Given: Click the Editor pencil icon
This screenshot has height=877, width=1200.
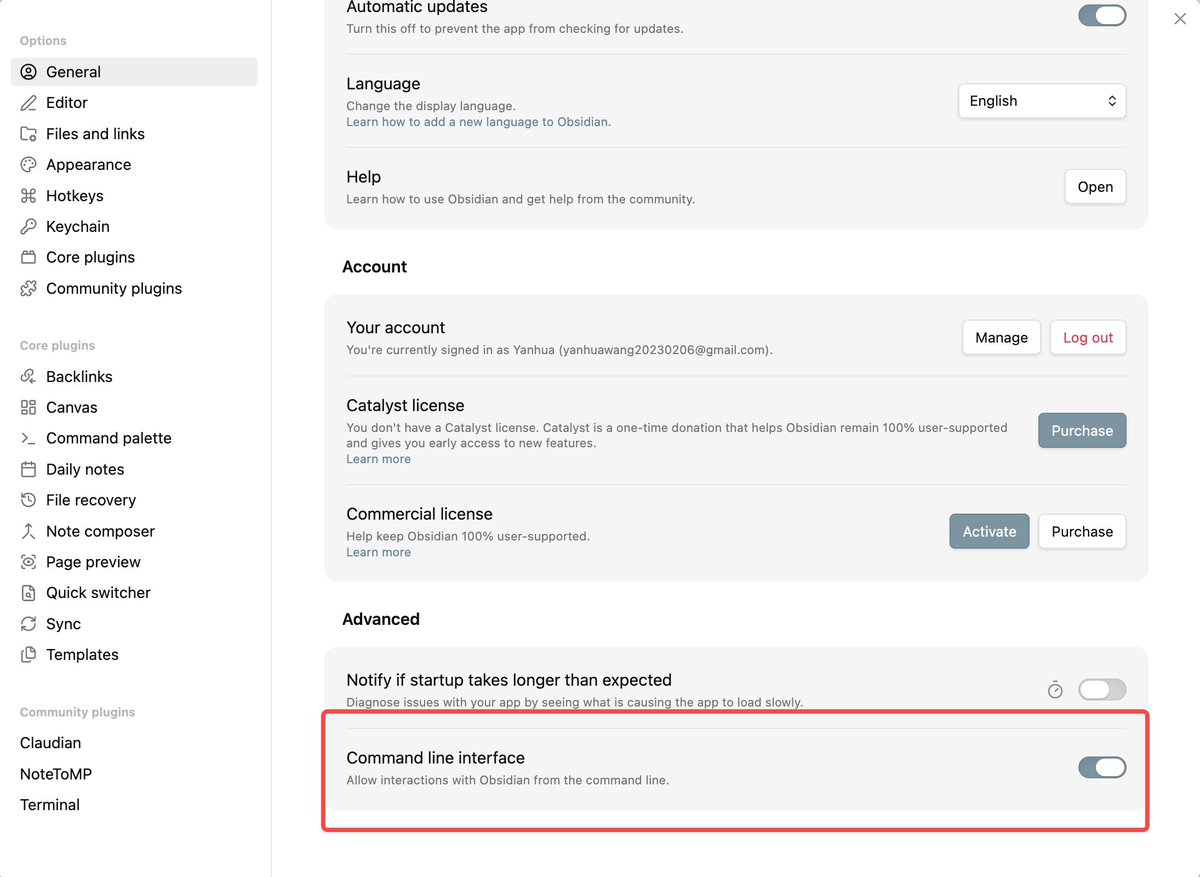Looking at the screenshot, I should [x=28, y=103].
